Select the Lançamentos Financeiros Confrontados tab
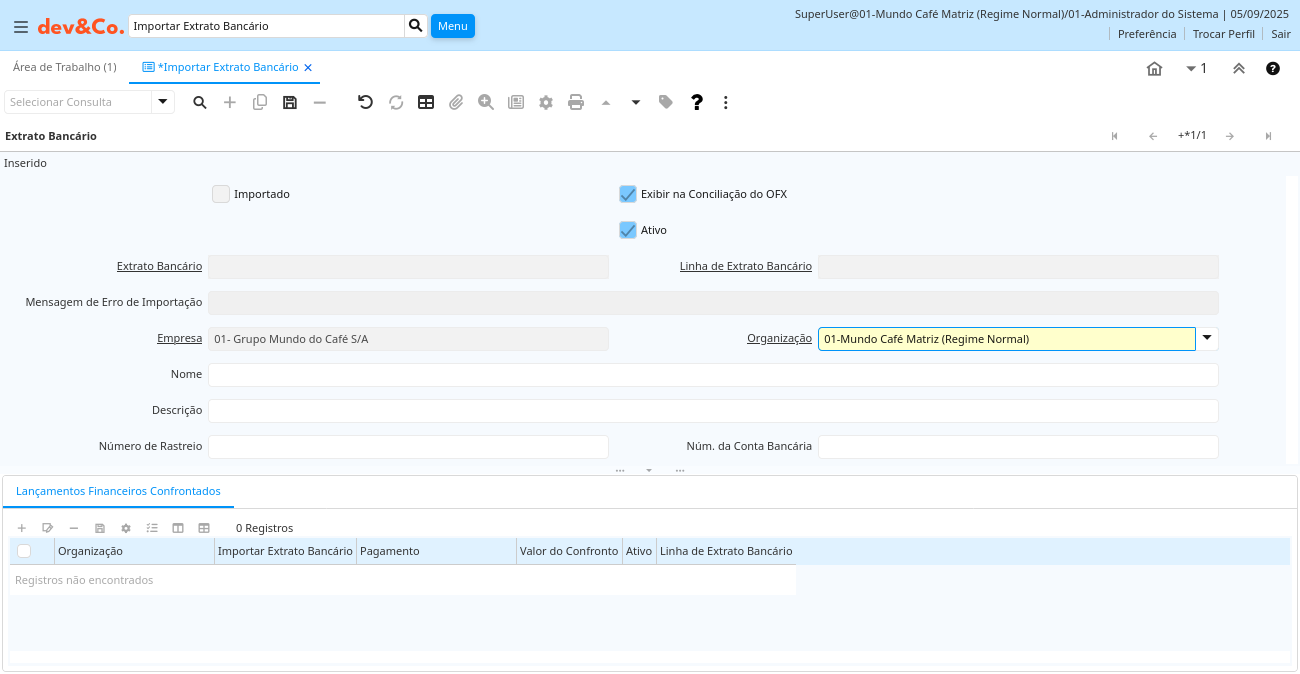The height and width of the screenshot is (674, 1300). click(x=118, y=491)
